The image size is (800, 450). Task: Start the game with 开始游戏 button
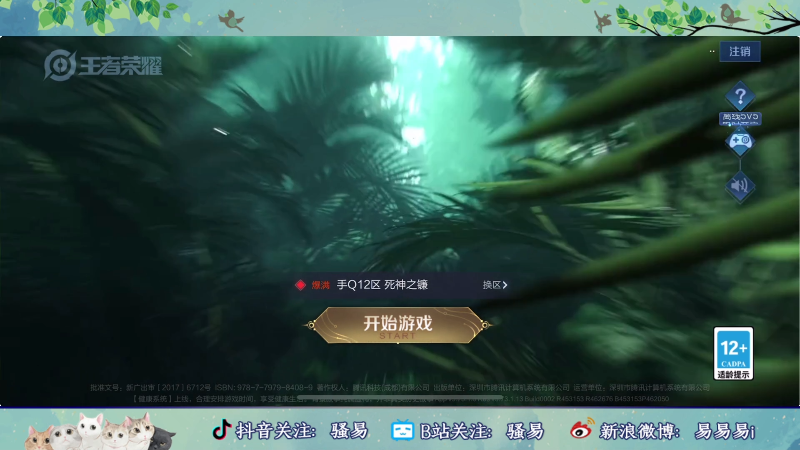(398, 325)
